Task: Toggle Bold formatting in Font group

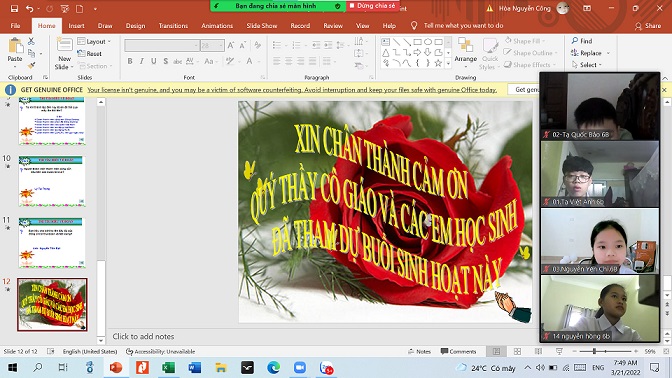Action: pos(130,61)
